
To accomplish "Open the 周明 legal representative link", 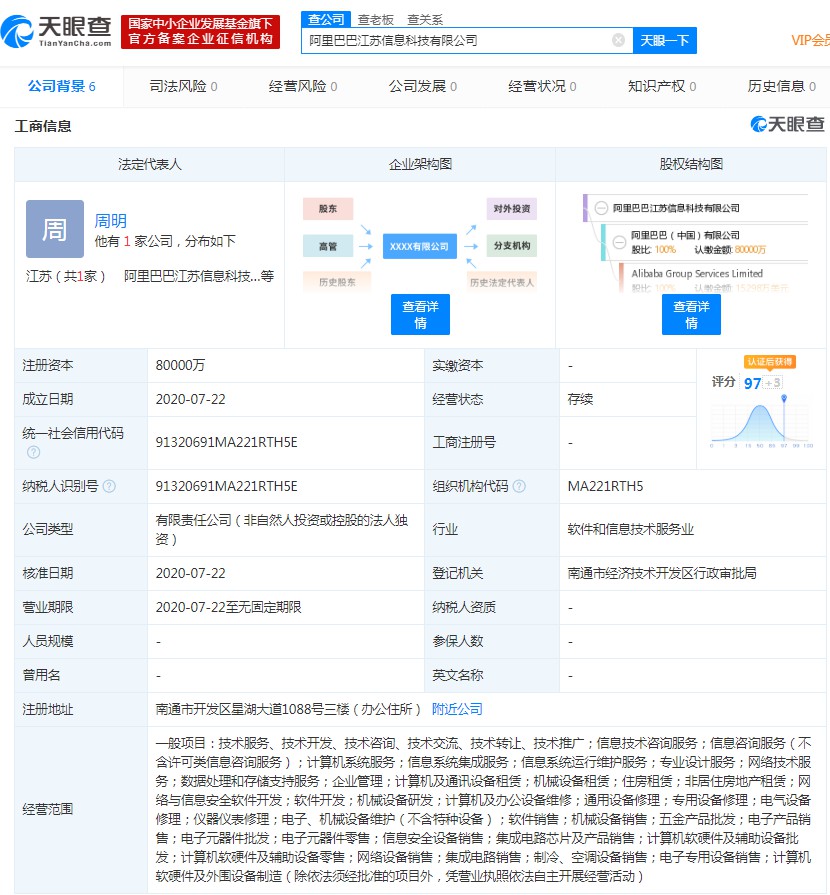I will pyautogui.click(x=111, y=221).
